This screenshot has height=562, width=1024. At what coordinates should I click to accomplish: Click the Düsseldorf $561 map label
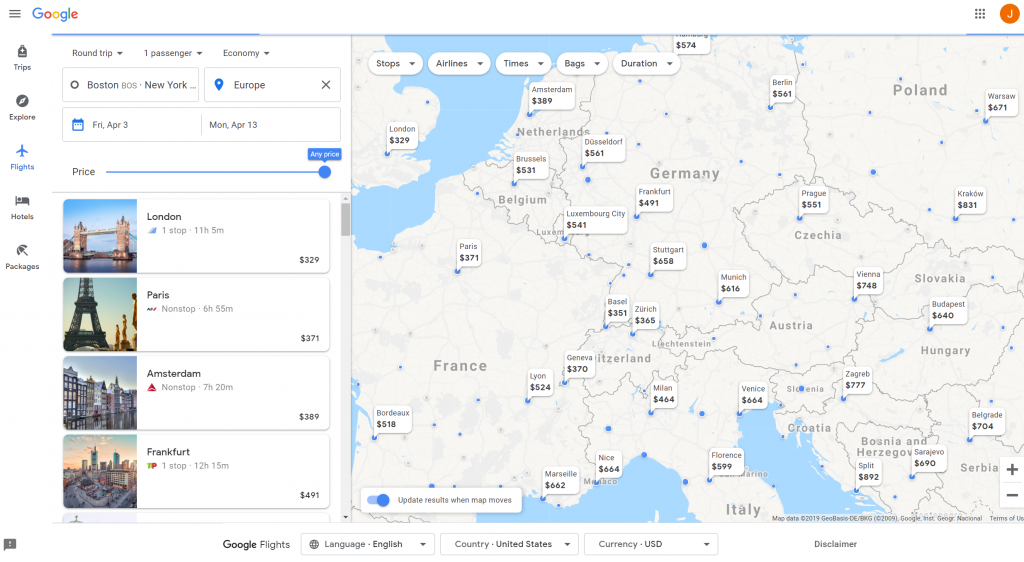click(603, 148)
